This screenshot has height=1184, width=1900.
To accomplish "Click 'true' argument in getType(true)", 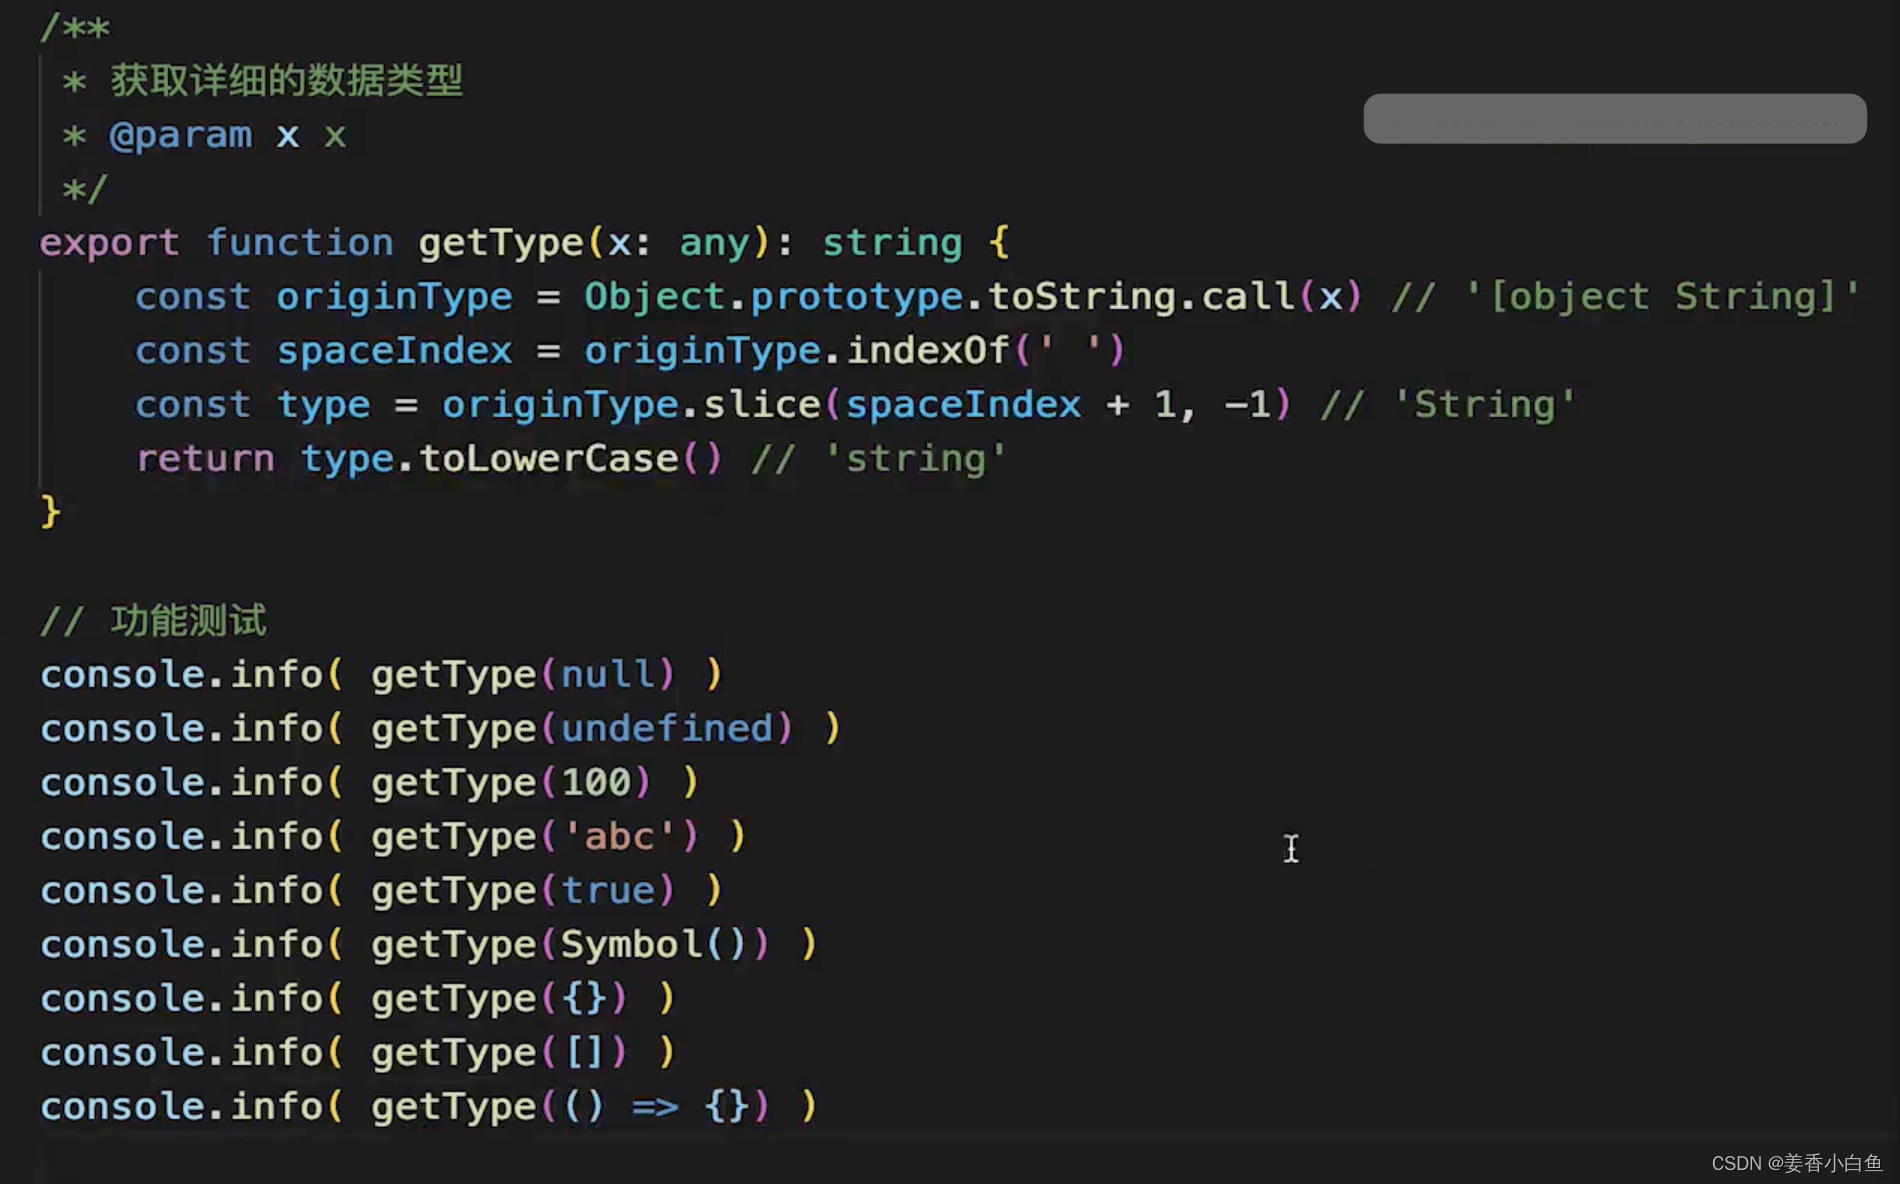I will [607, 890].
